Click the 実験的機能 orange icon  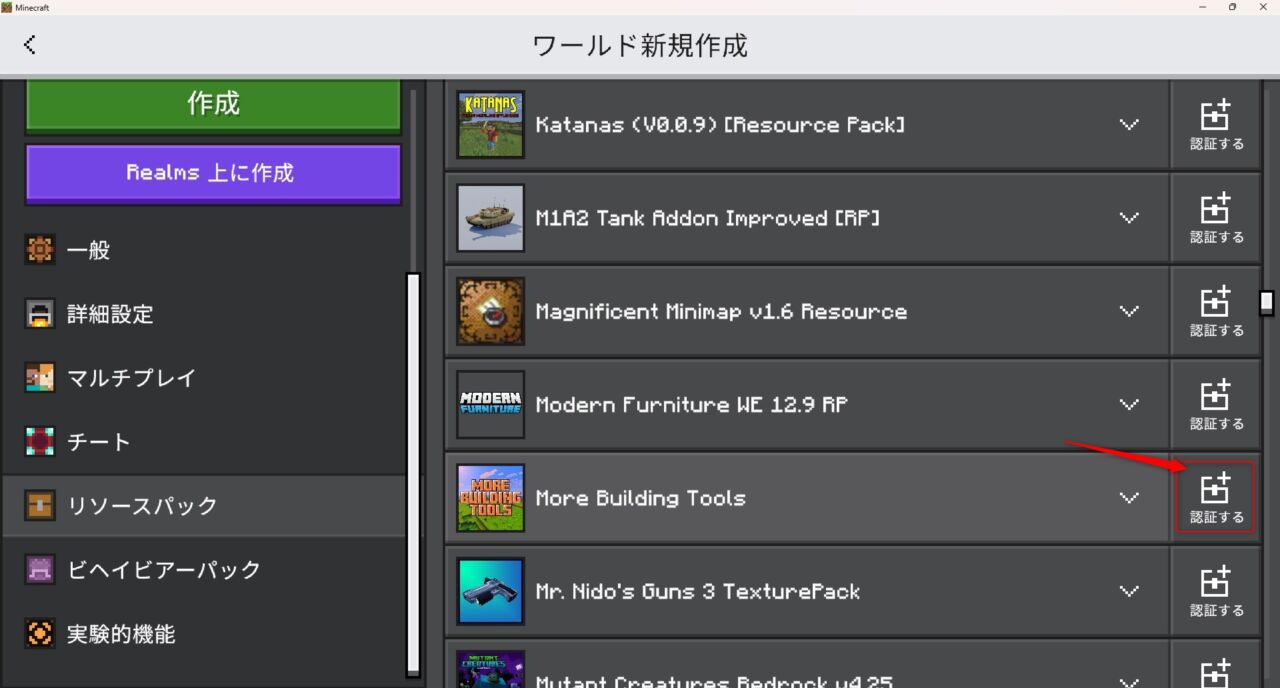(39, 634)
